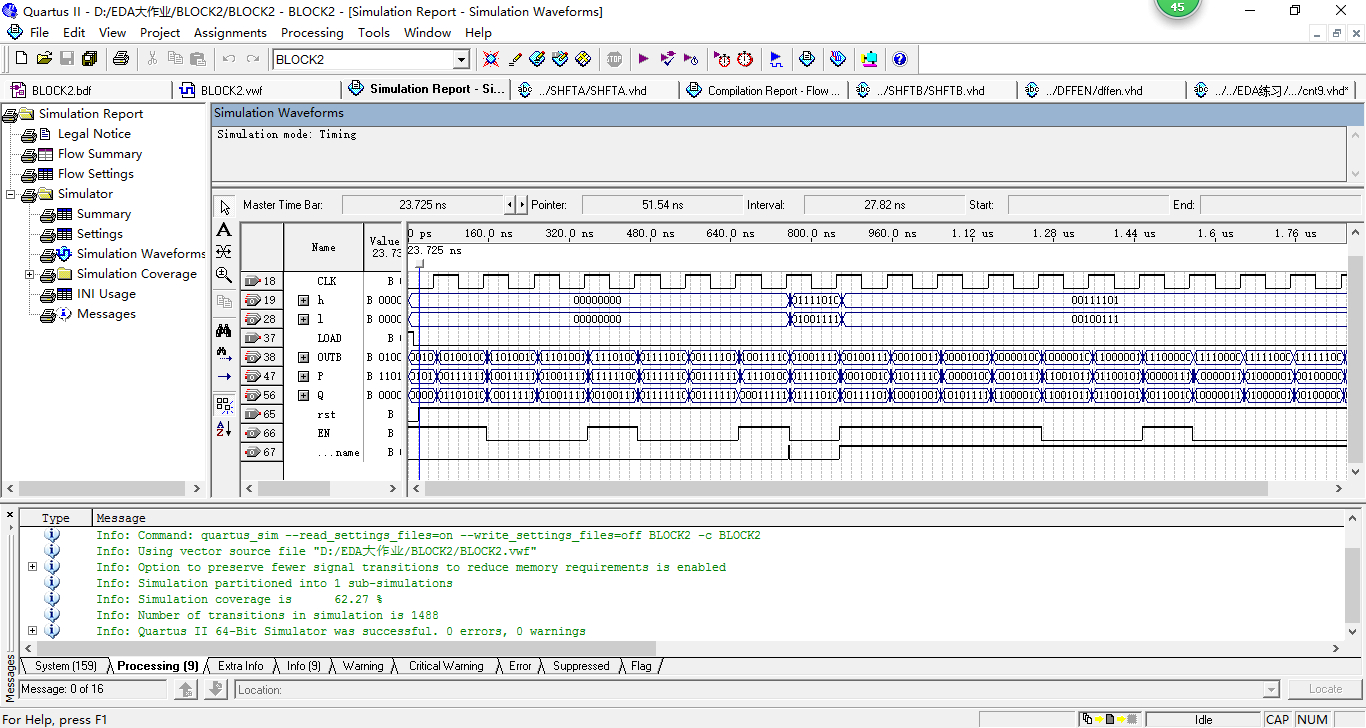
Task: Open the Processing menu
Action: click(312, 32)
